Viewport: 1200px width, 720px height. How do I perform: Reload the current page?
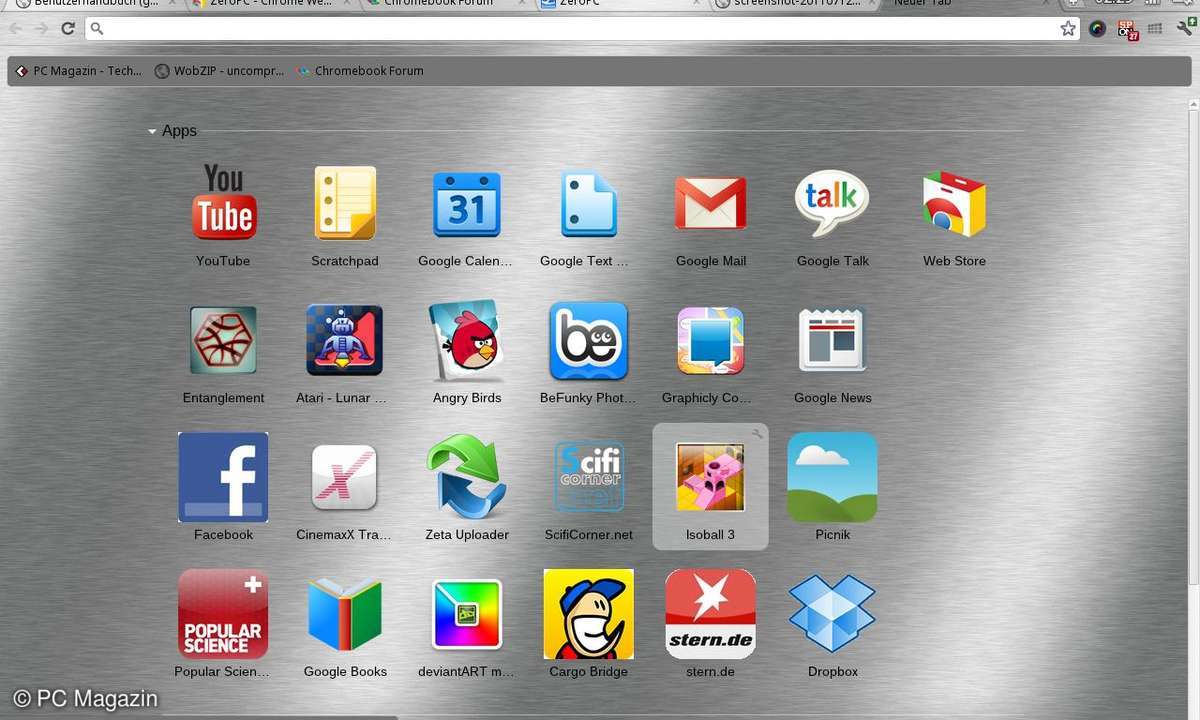point(68,29)
